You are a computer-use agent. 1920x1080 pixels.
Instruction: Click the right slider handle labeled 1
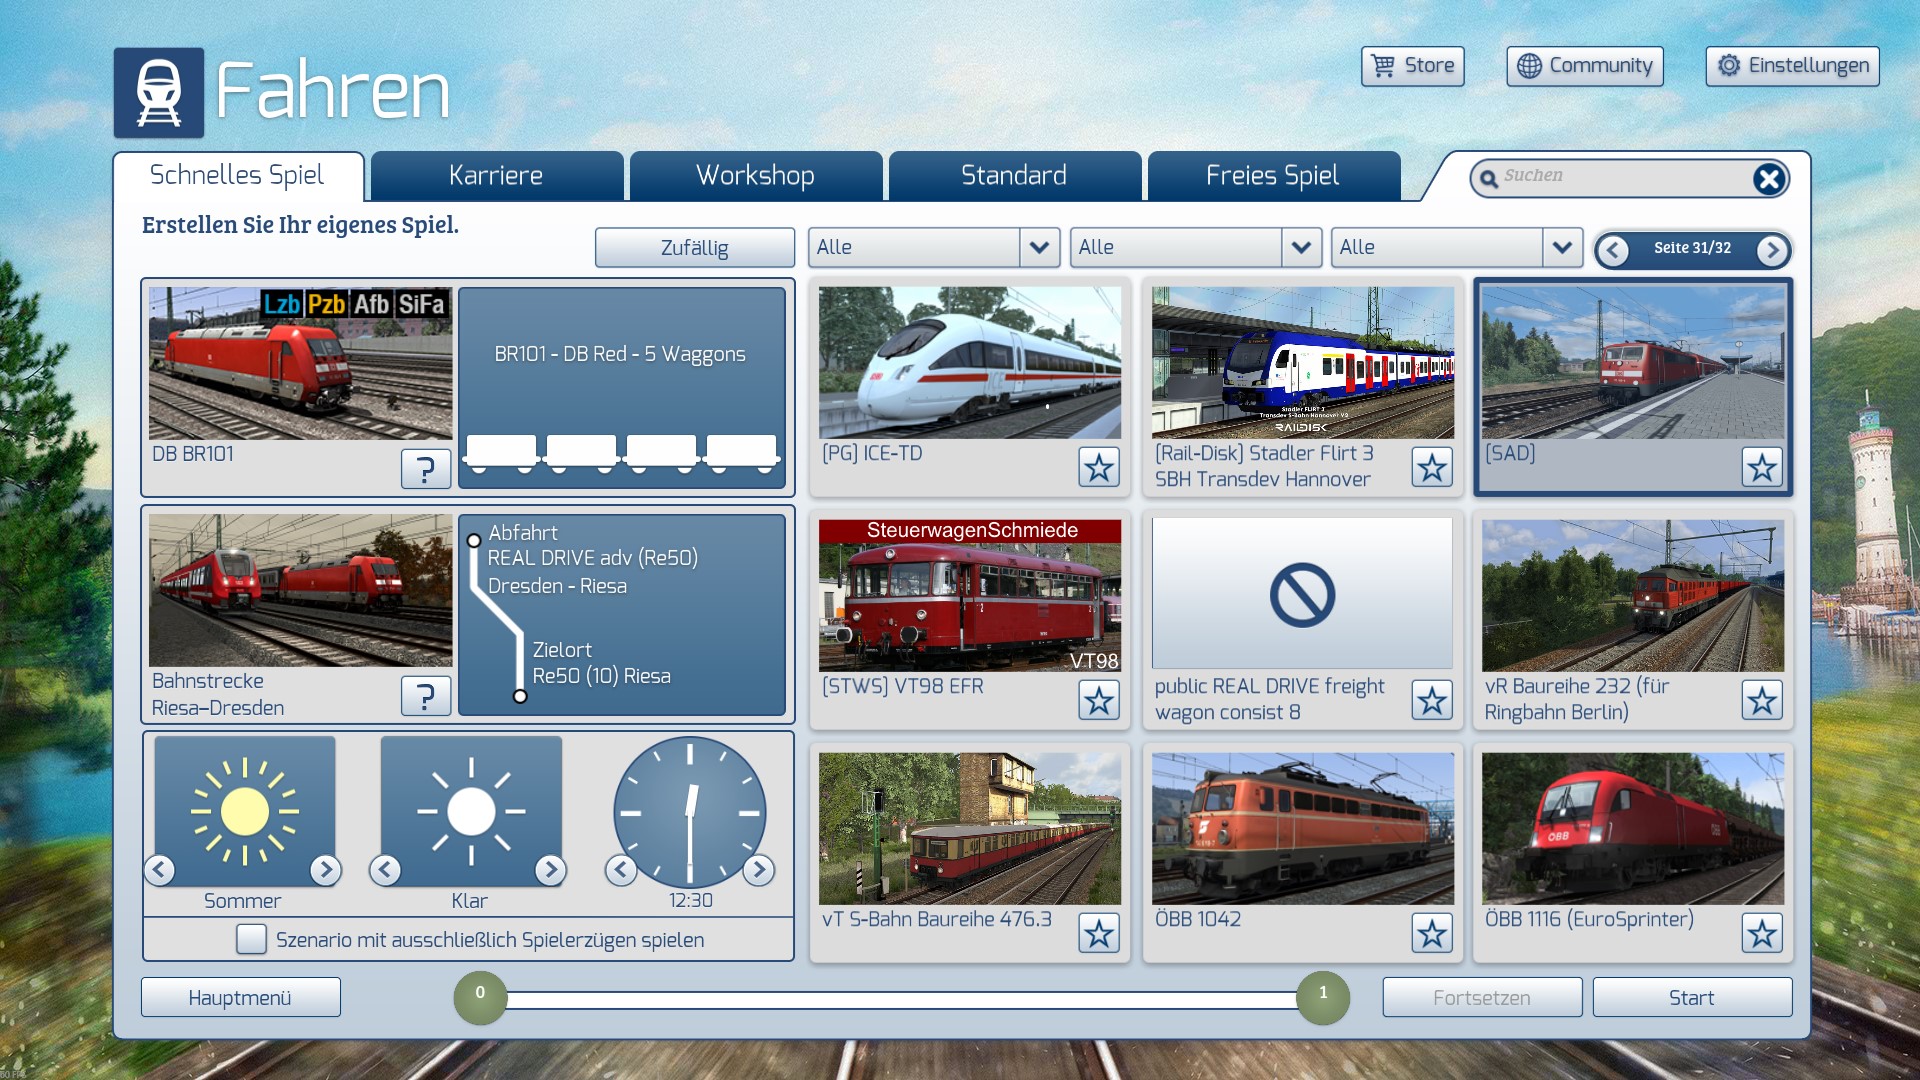(x=1322, y=997)
